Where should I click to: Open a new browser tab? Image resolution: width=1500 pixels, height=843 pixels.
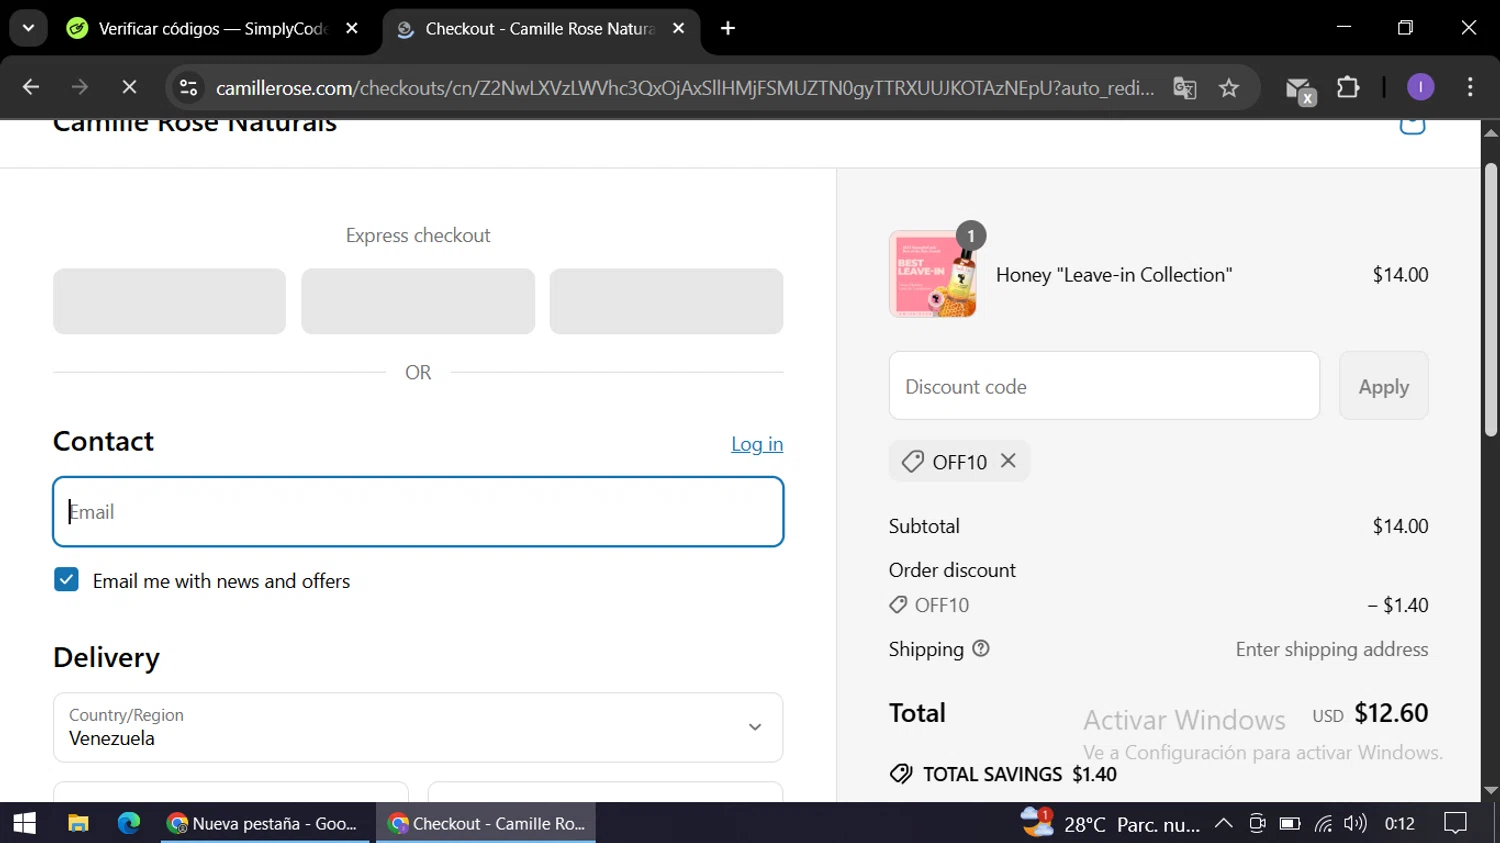coord(728,28)
